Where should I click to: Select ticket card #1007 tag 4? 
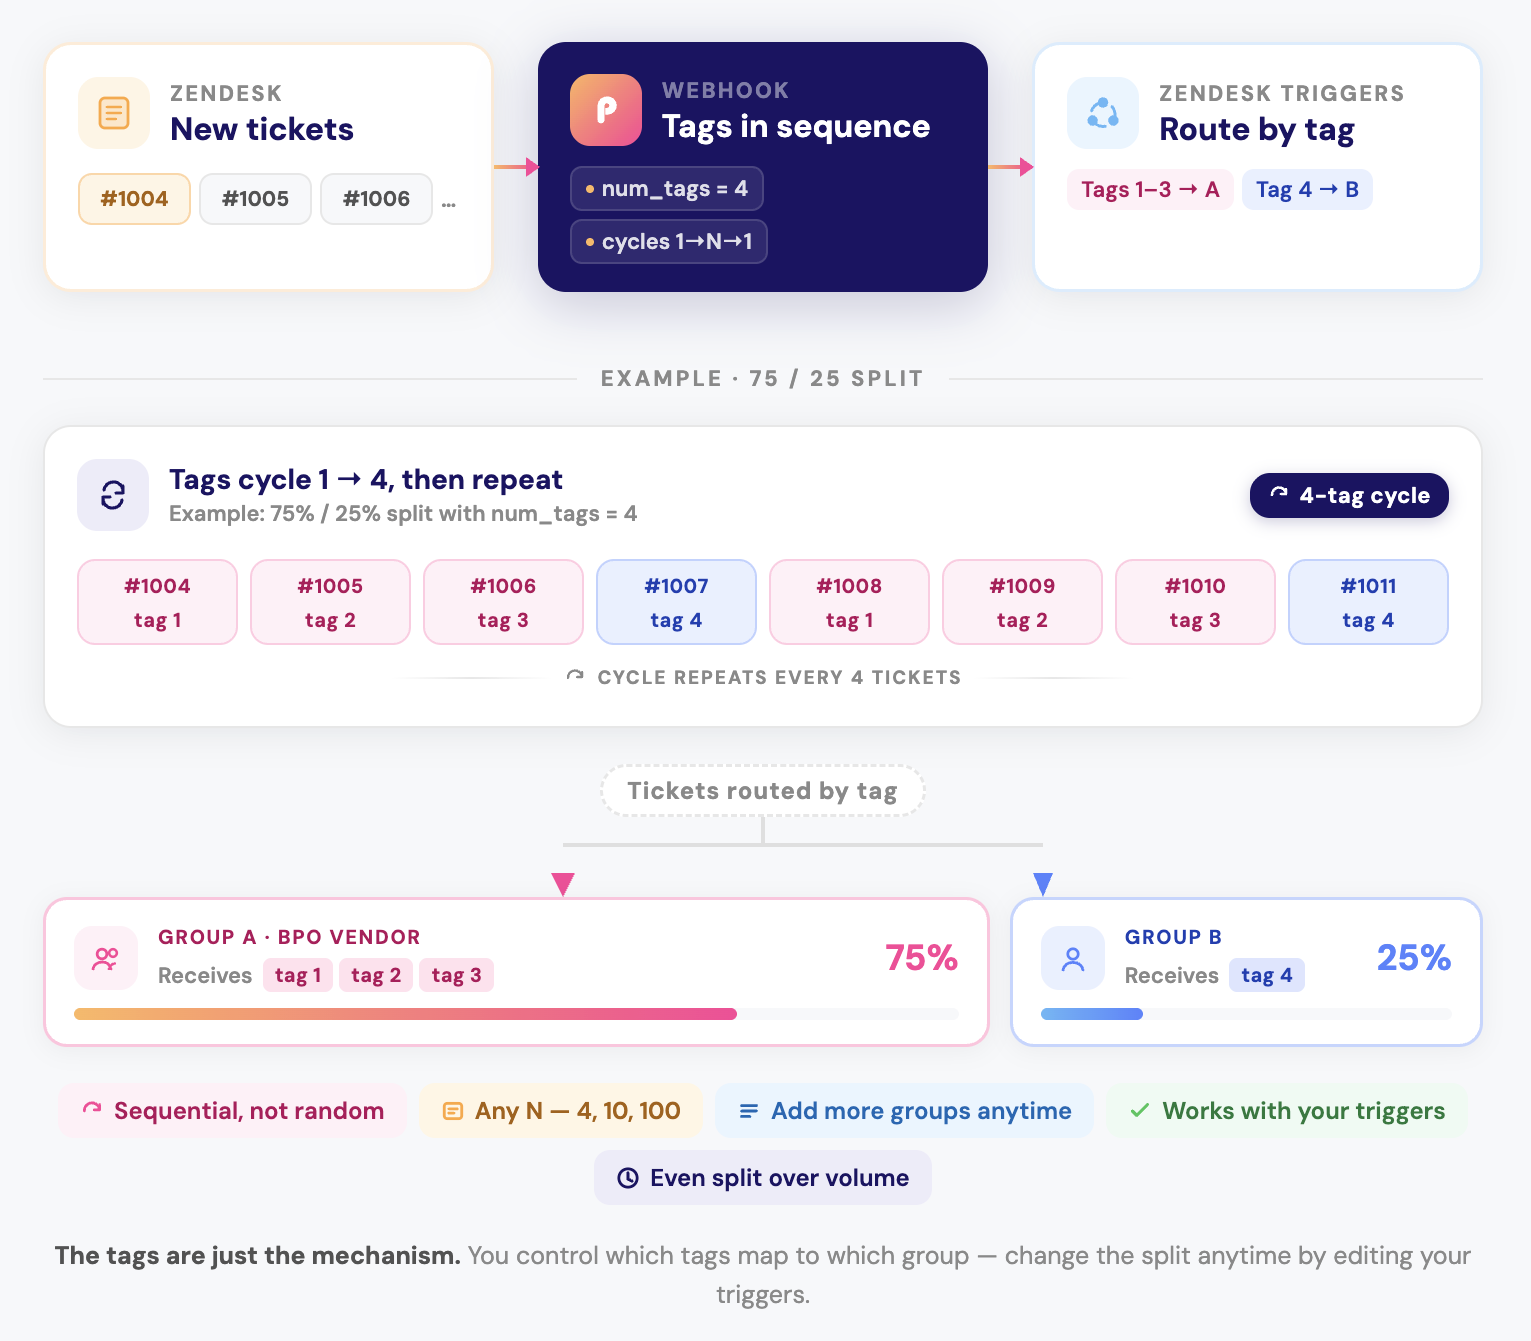pyautogui.click(x=677, y=602)
